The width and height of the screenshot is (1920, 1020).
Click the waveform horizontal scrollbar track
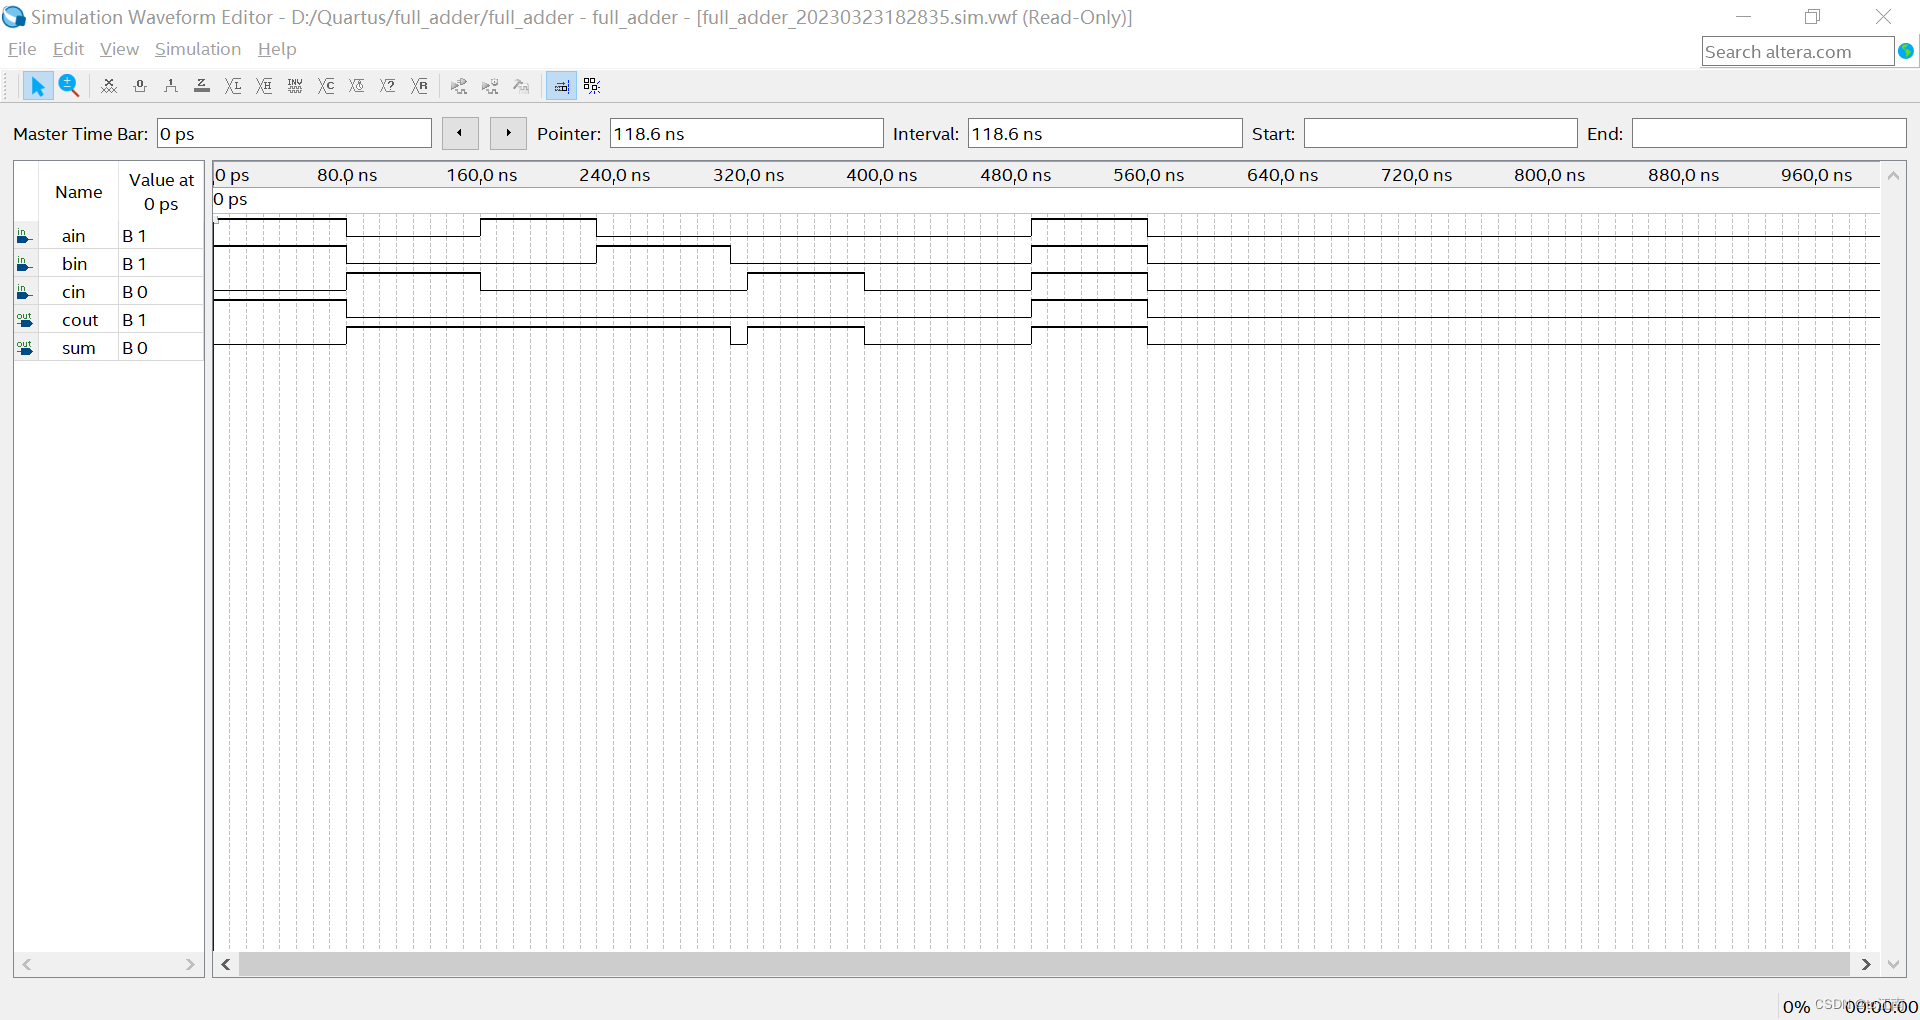[1045, 964]
